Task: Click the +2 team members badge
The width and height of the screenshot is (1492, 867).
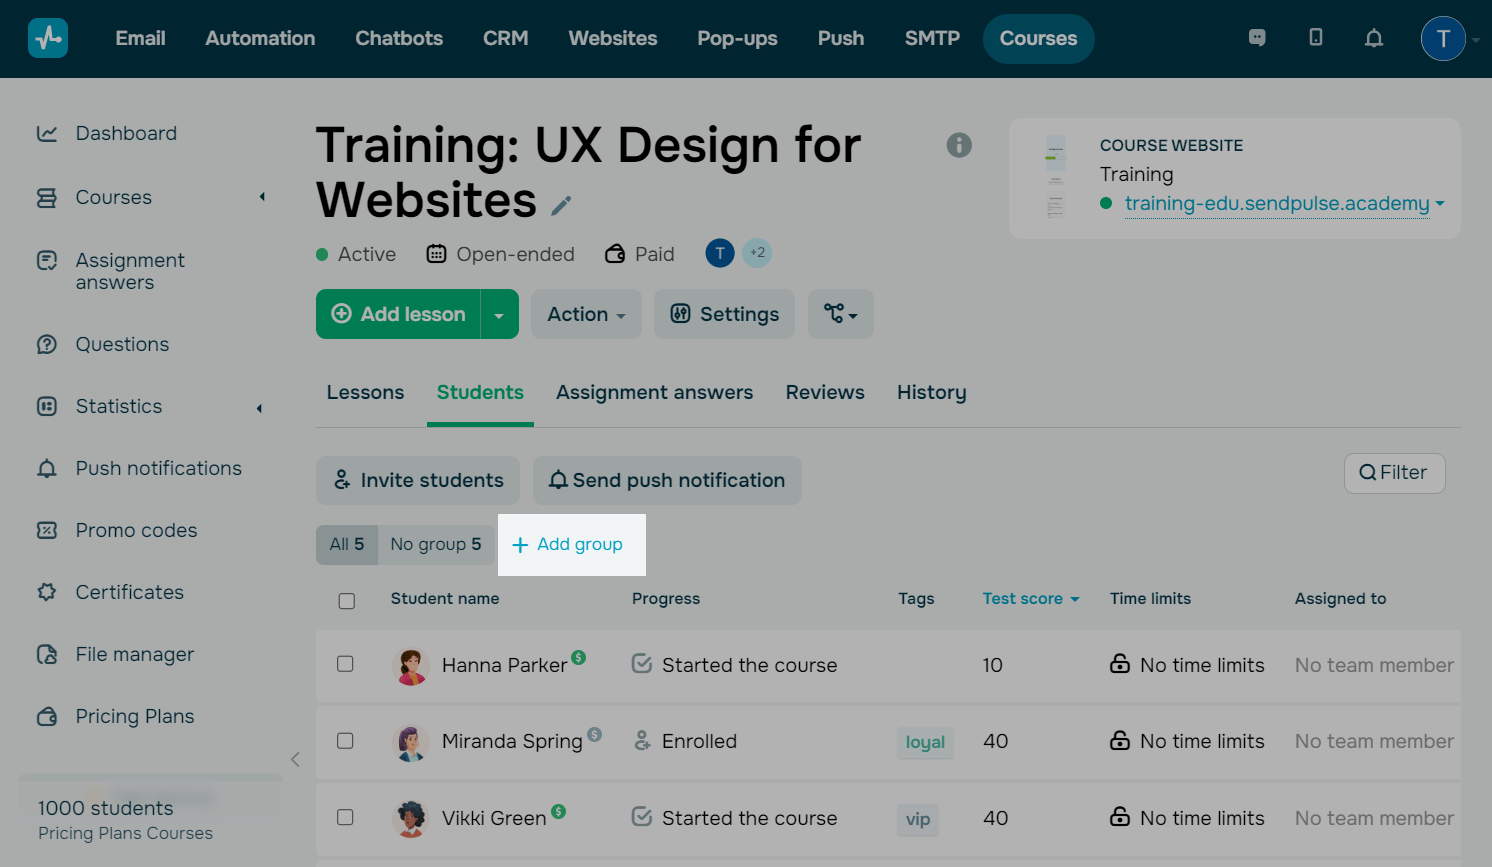Action: click(x=758, y=253)
